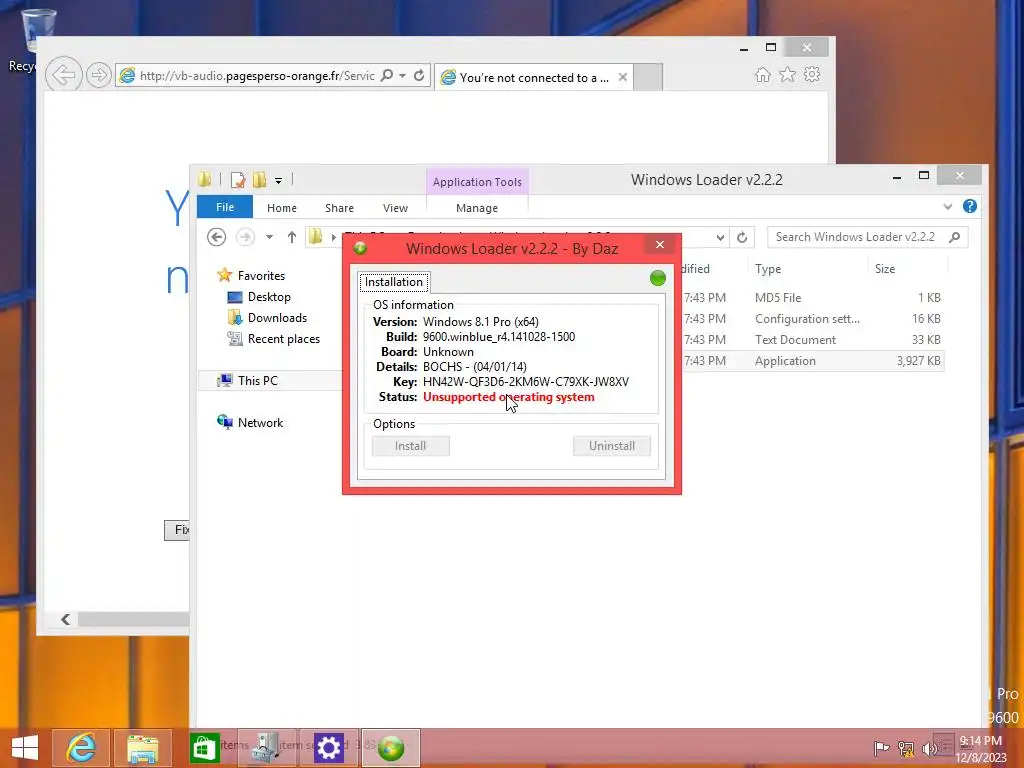This screenshot has width=1024, height=768.
Task: Open the volume speaker tray icon
Action: (929, 748)
